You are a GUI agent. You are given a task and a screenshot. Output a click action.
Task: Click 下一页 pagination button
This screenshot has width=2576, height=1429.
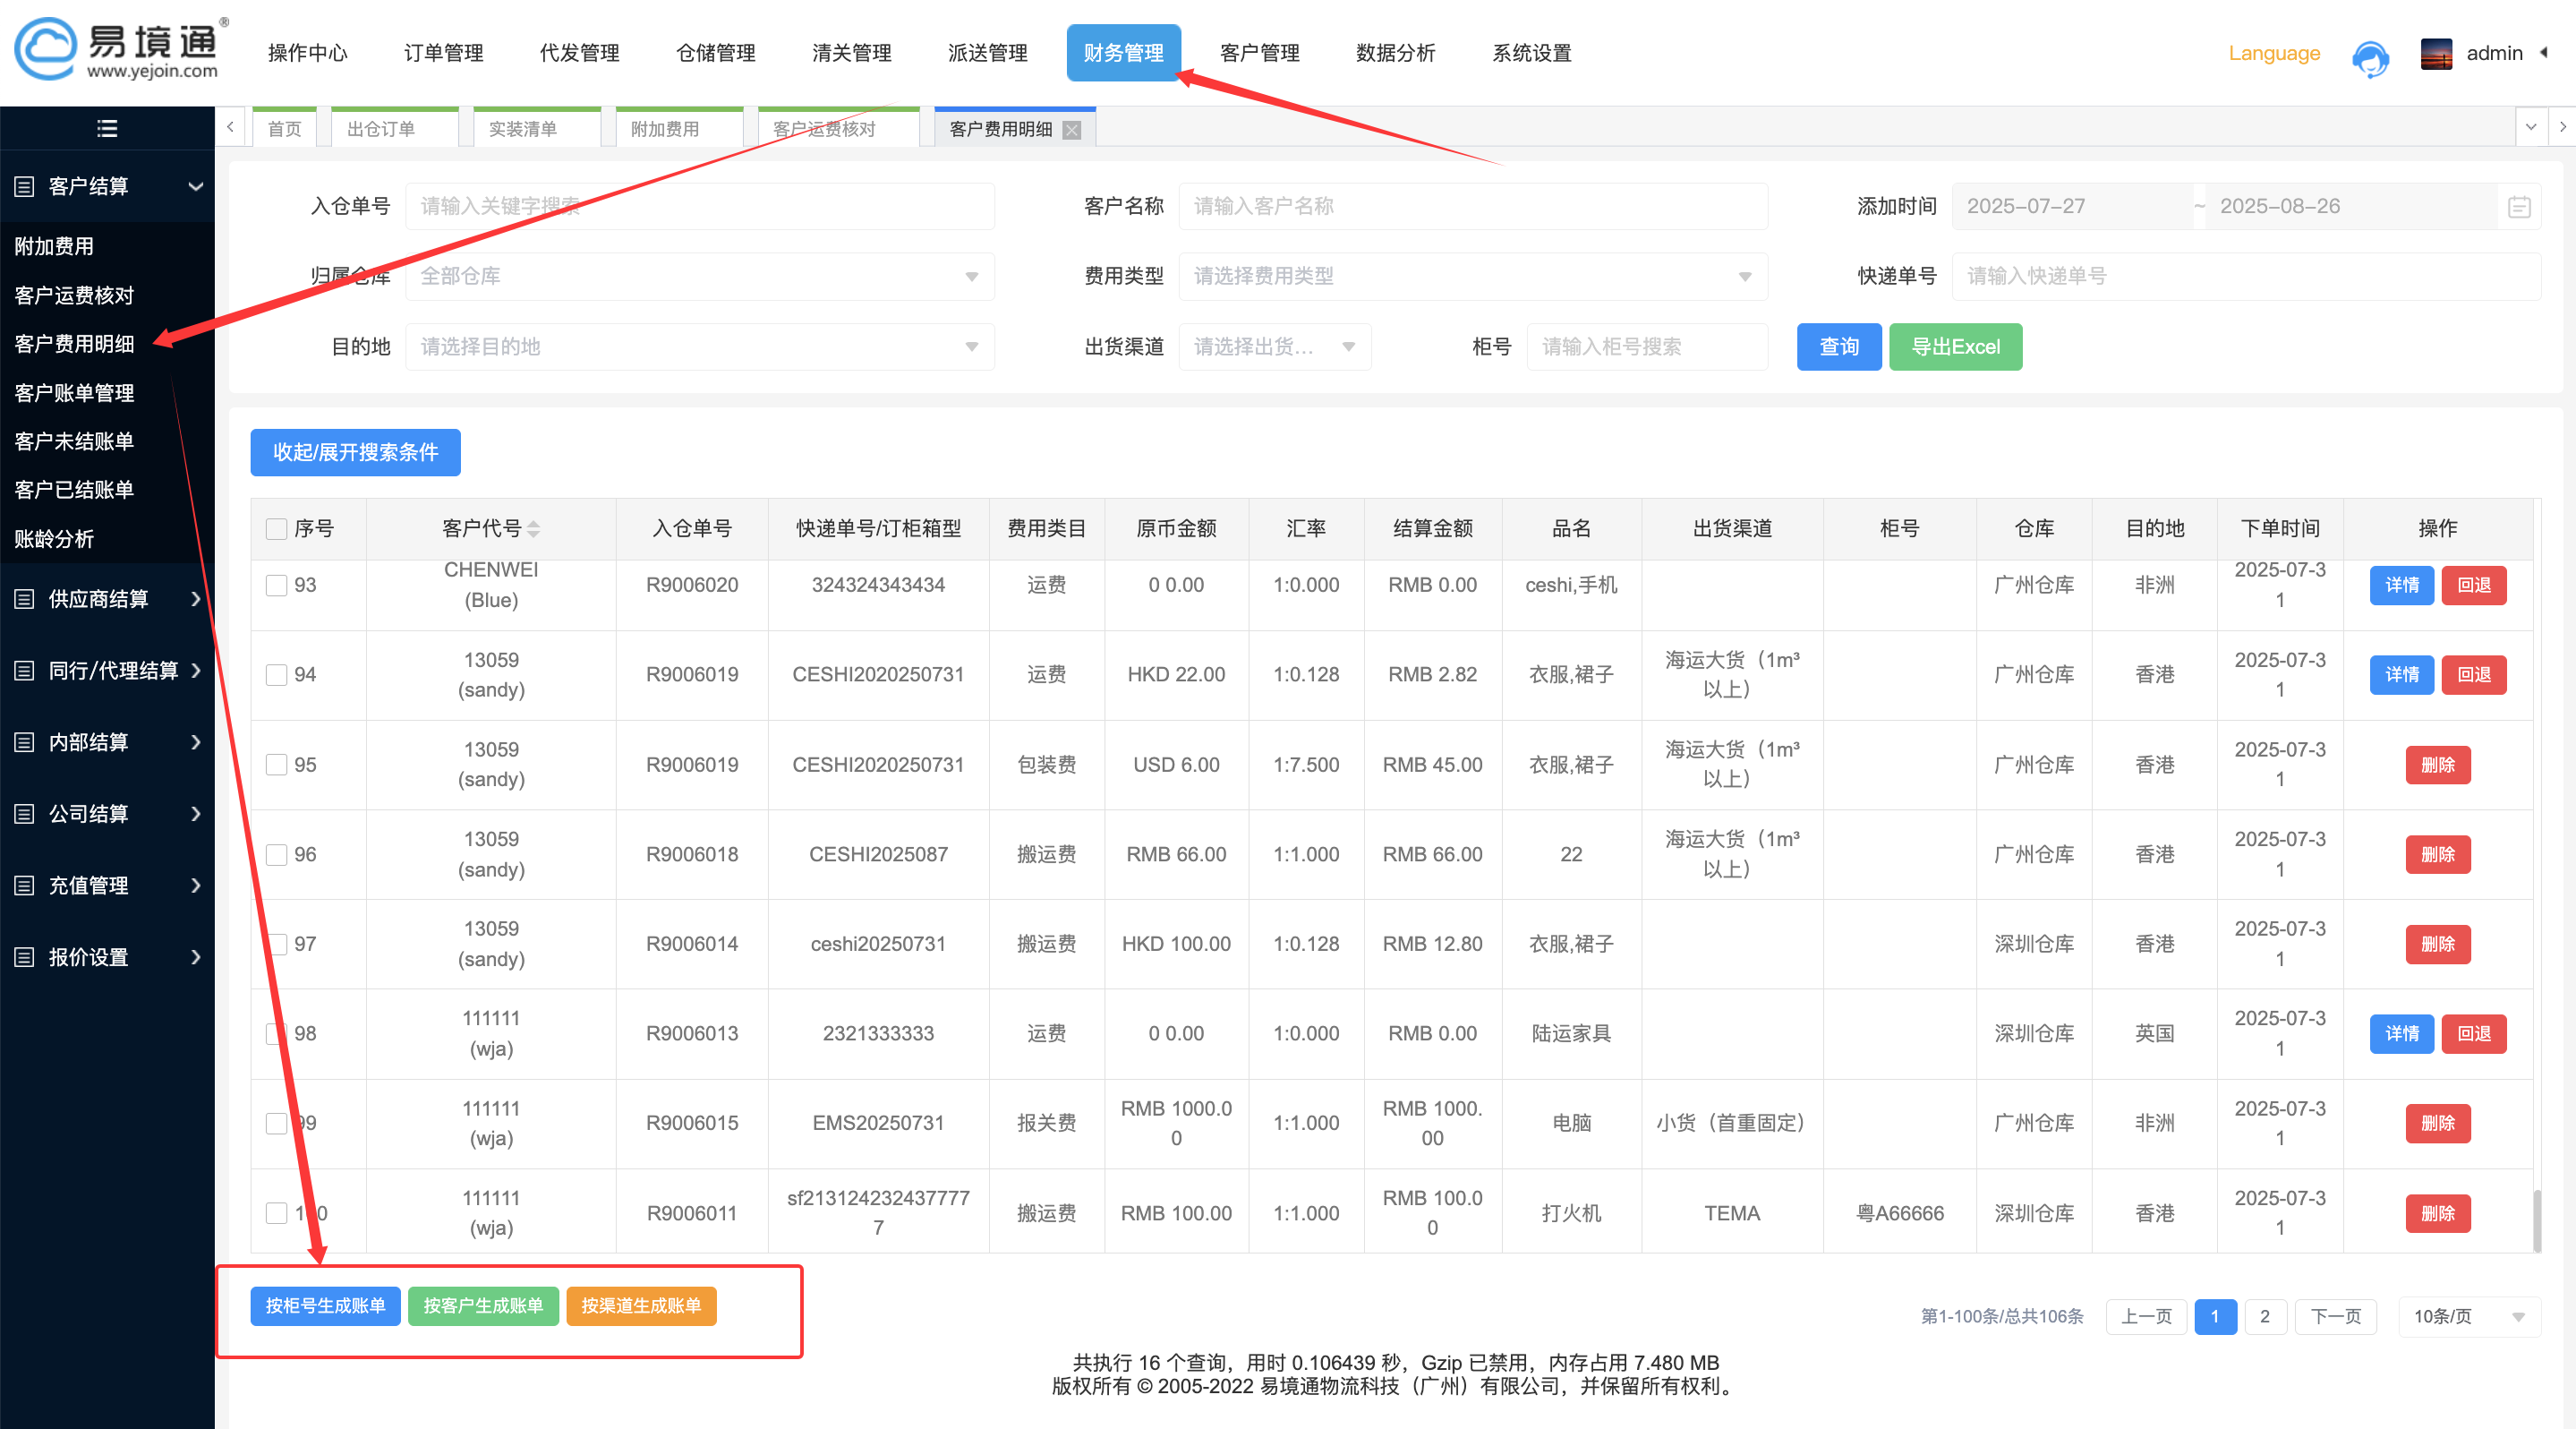[x=2335, y=1316]
